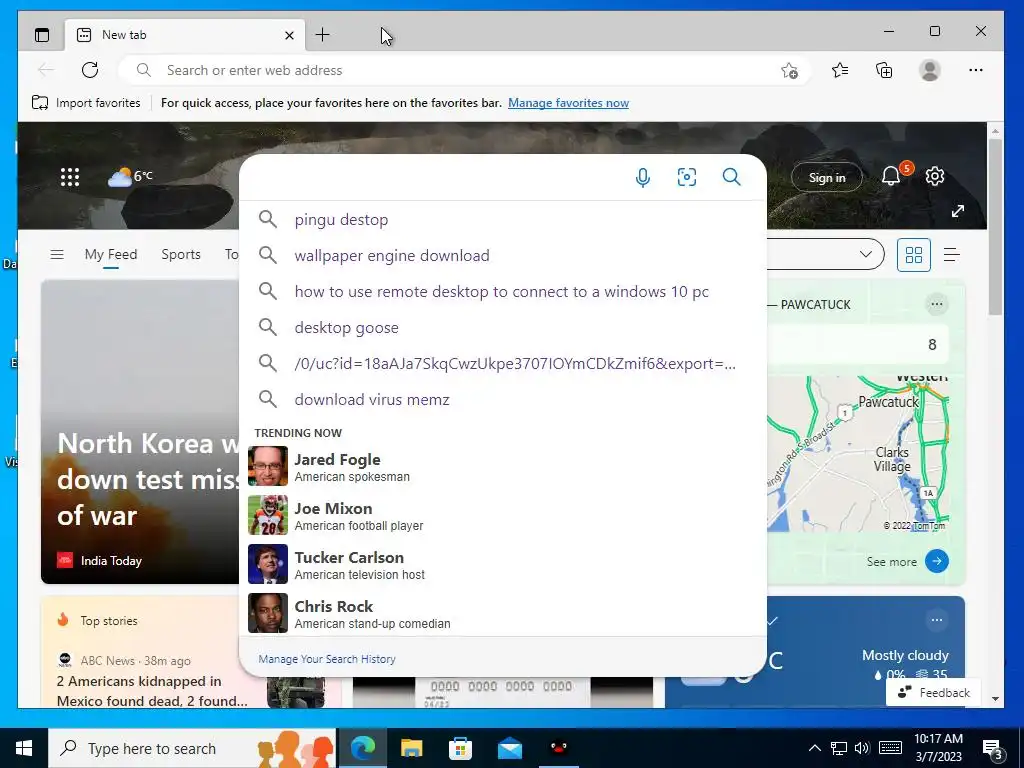
Task: Open trending result Tucker Carlson
Action: pos(503,564)
